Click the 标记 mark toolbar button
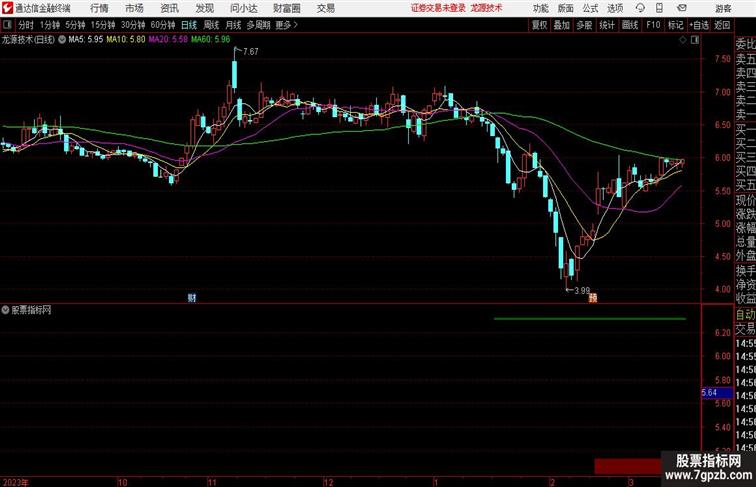756x487 pixels. point(675,25)
